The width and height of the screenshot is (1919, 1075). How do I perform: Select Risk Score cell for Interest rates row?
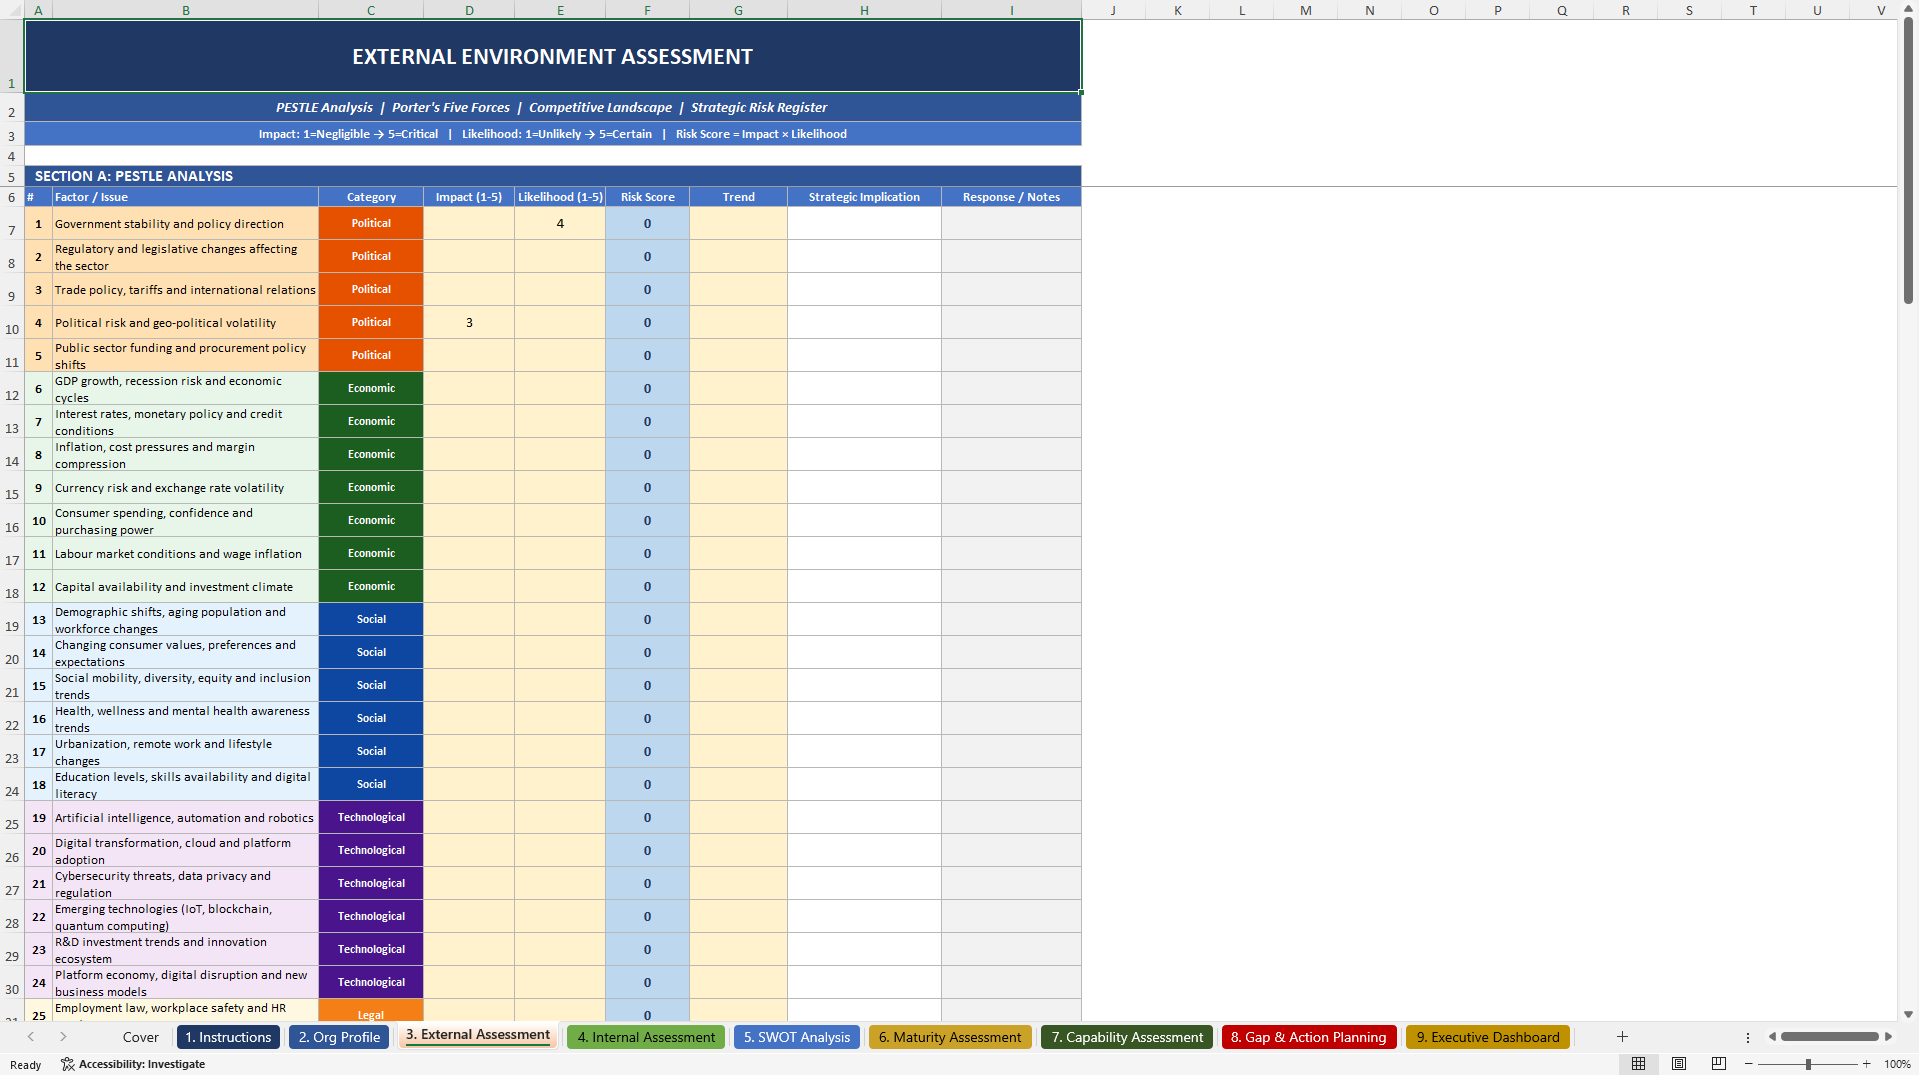click(647, 421)
